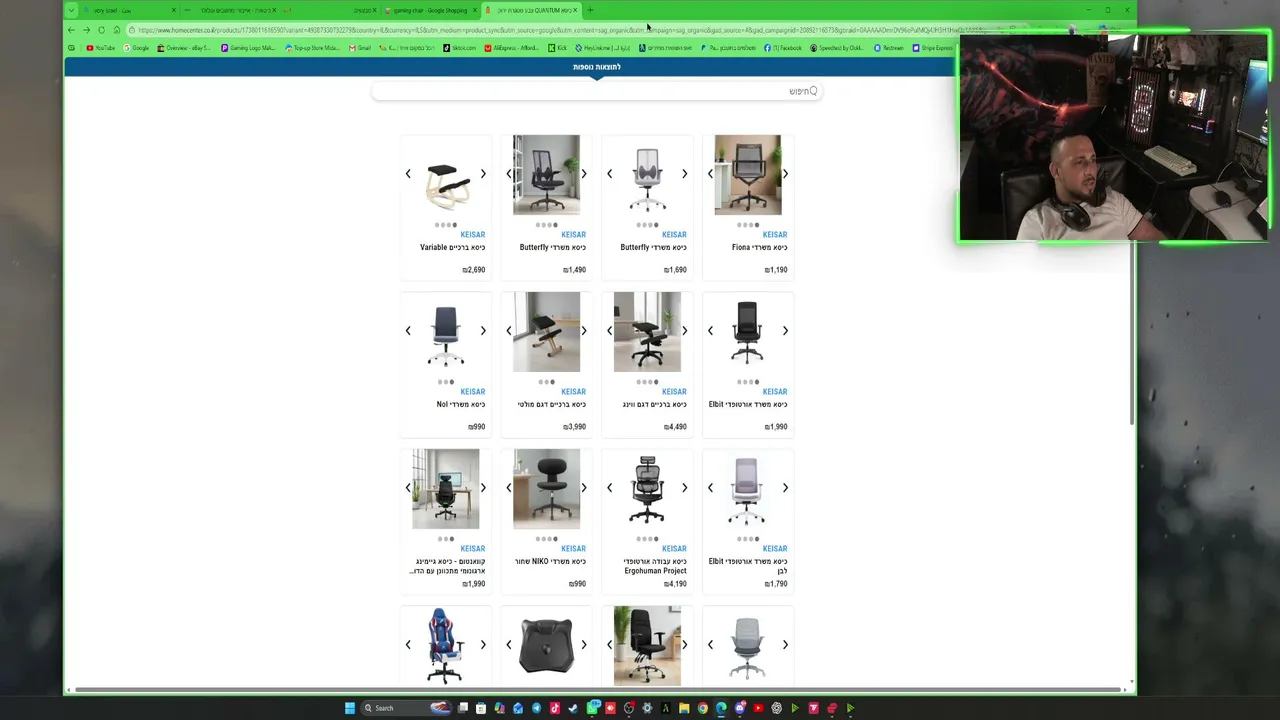1280x720 pixels.
Task: Select the ₪4,190 price text
Action: 675,584
